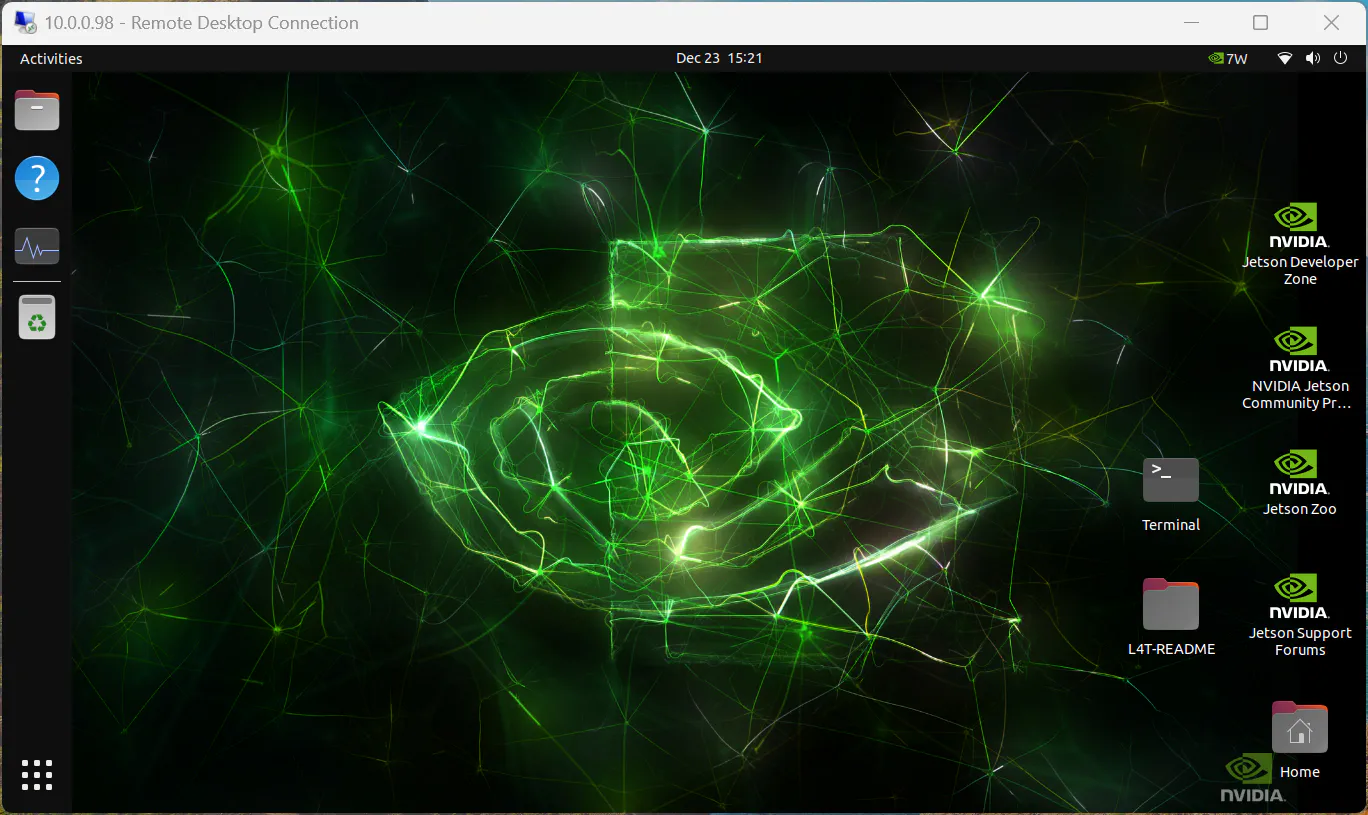Open the L4T-README folder
The height and width of the screenshot is (815, 1368).
[x=1171, y=617]
